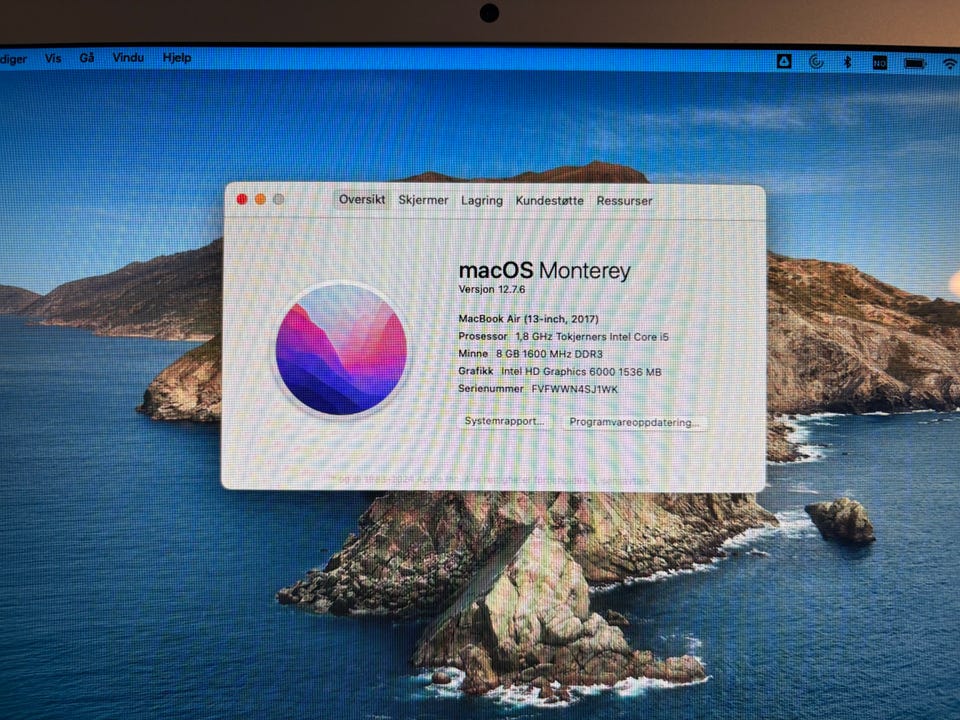Click the Minne '8 GB 1600 MHz DDR3' line

click(x=530, y=354)
